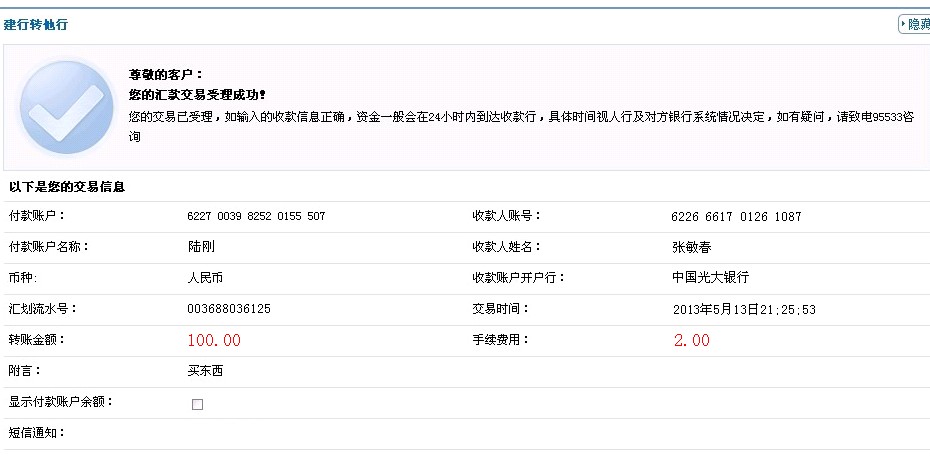Click payee name 张敏春
The image size is (930, 471).
tap(691, 247)
